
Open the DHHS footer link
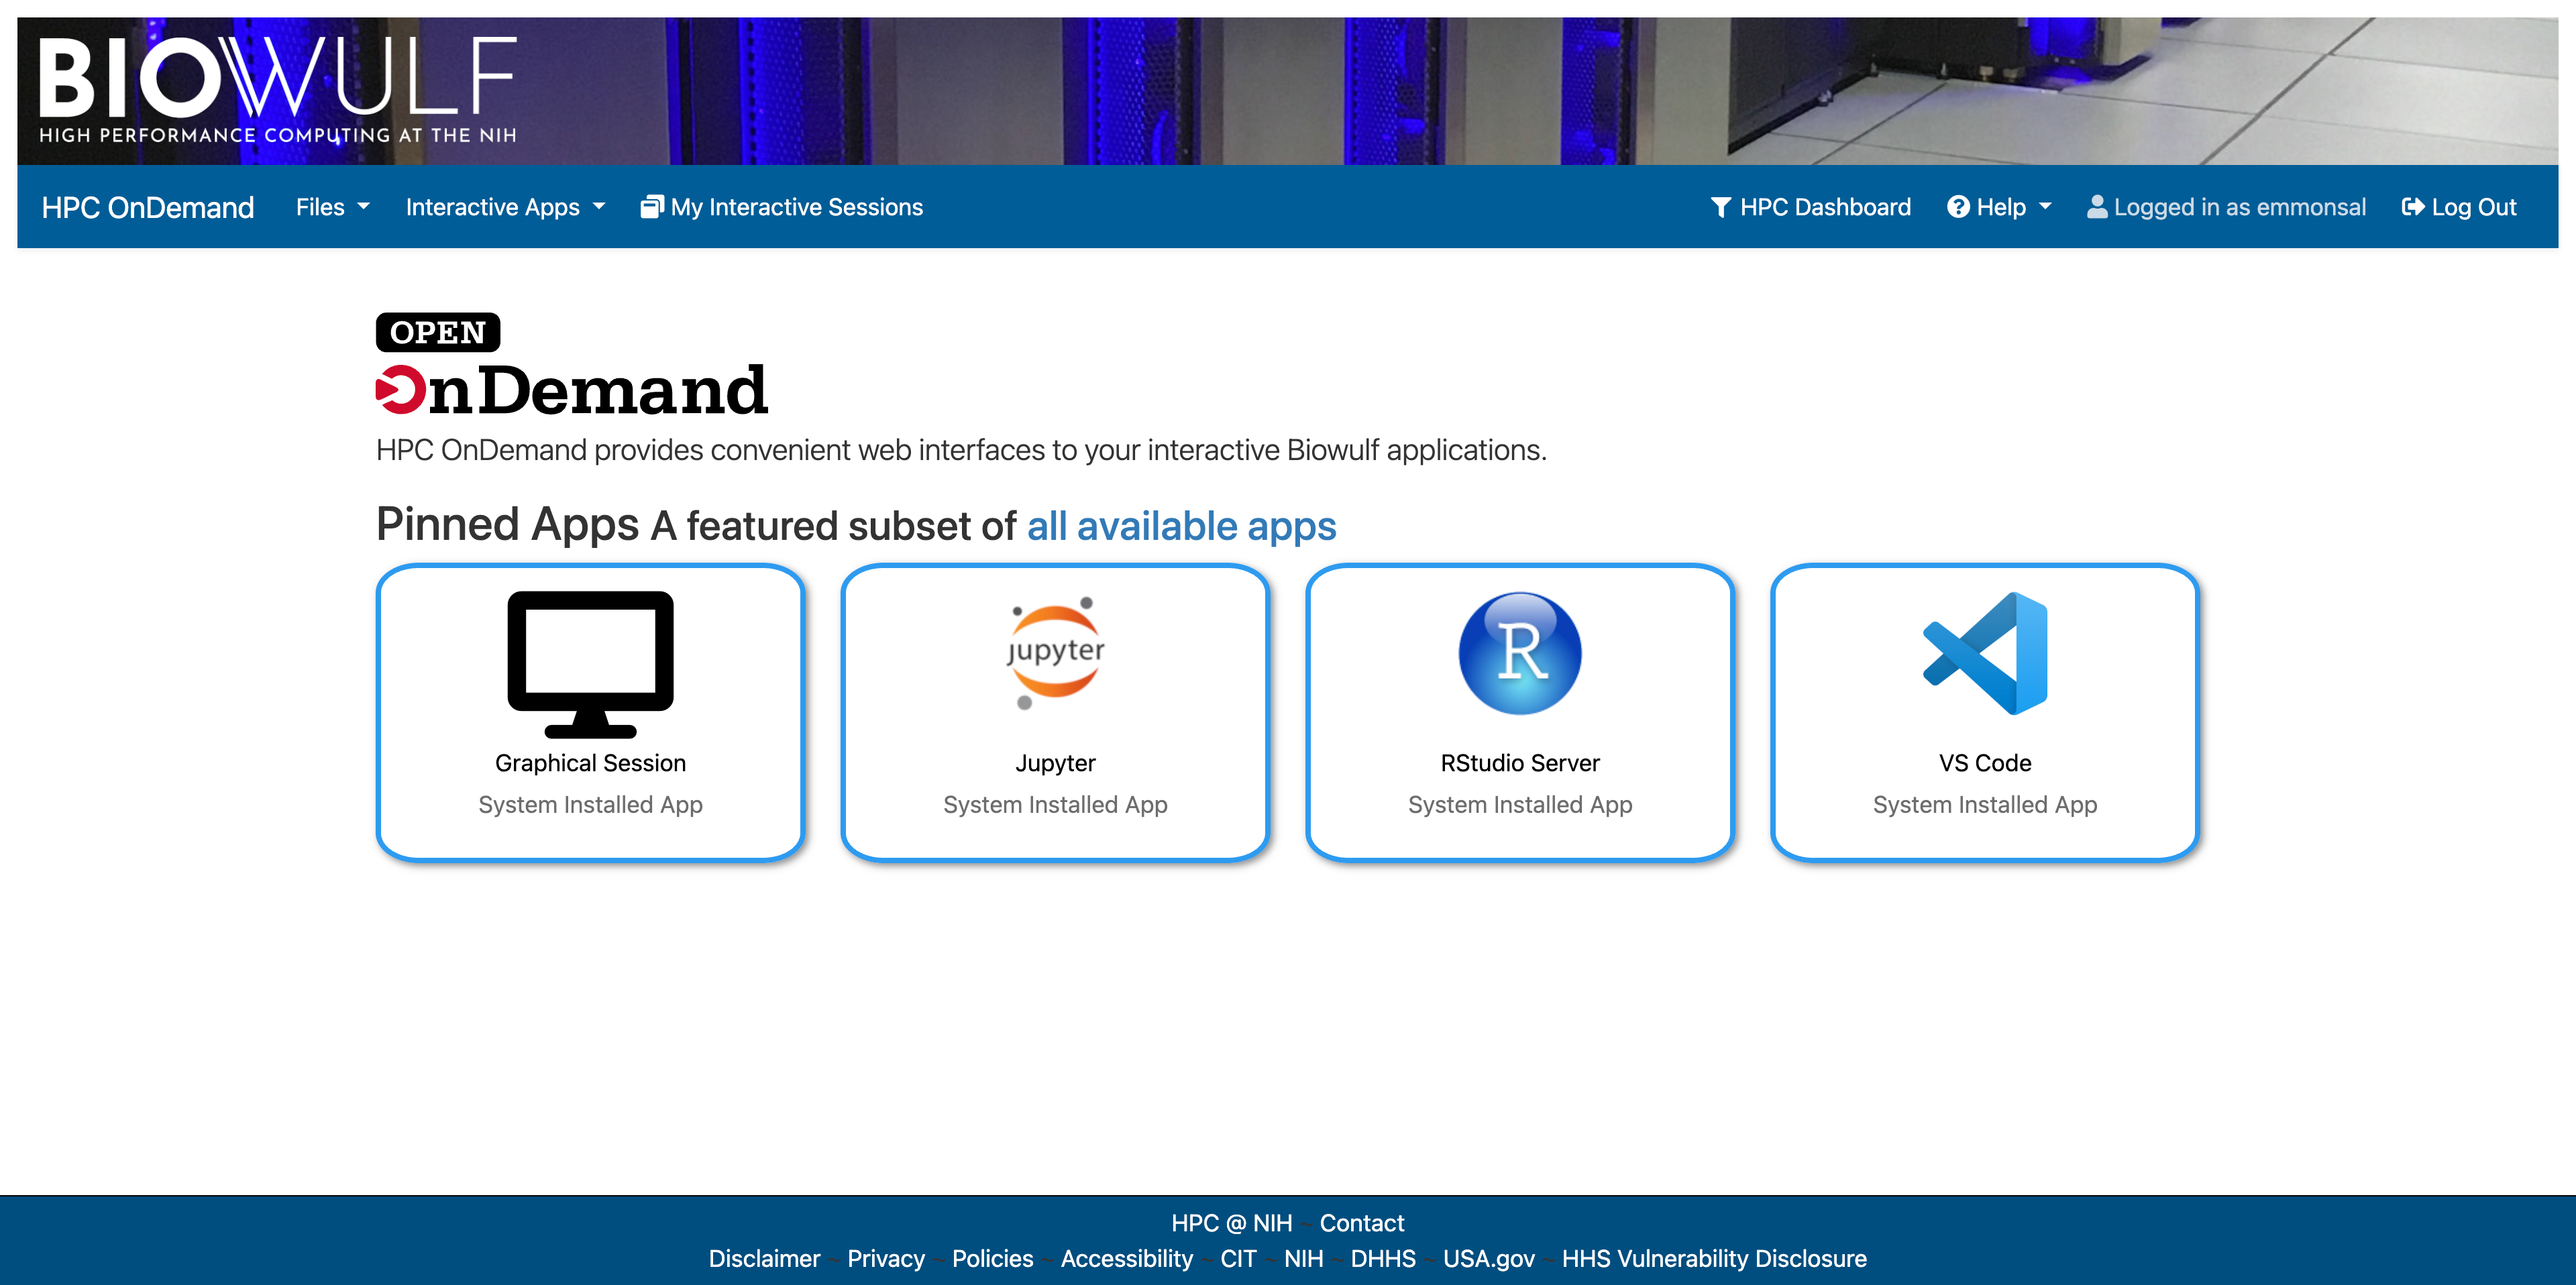(x=1383, y=1258)
